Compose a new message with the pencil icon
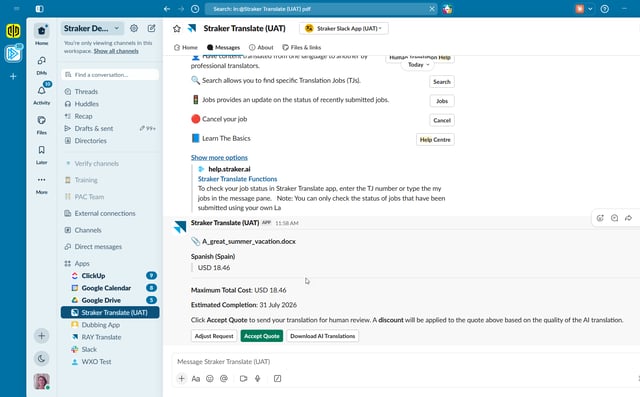Image resolution: width=640 pixels, height=397 pixels. (x=151, y=28)
